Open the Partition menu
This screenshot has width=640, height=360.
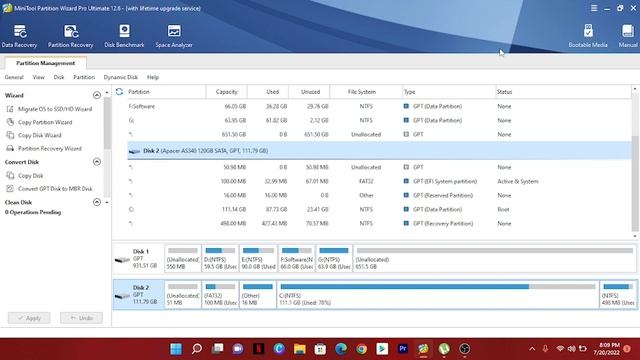coord(84,77)
